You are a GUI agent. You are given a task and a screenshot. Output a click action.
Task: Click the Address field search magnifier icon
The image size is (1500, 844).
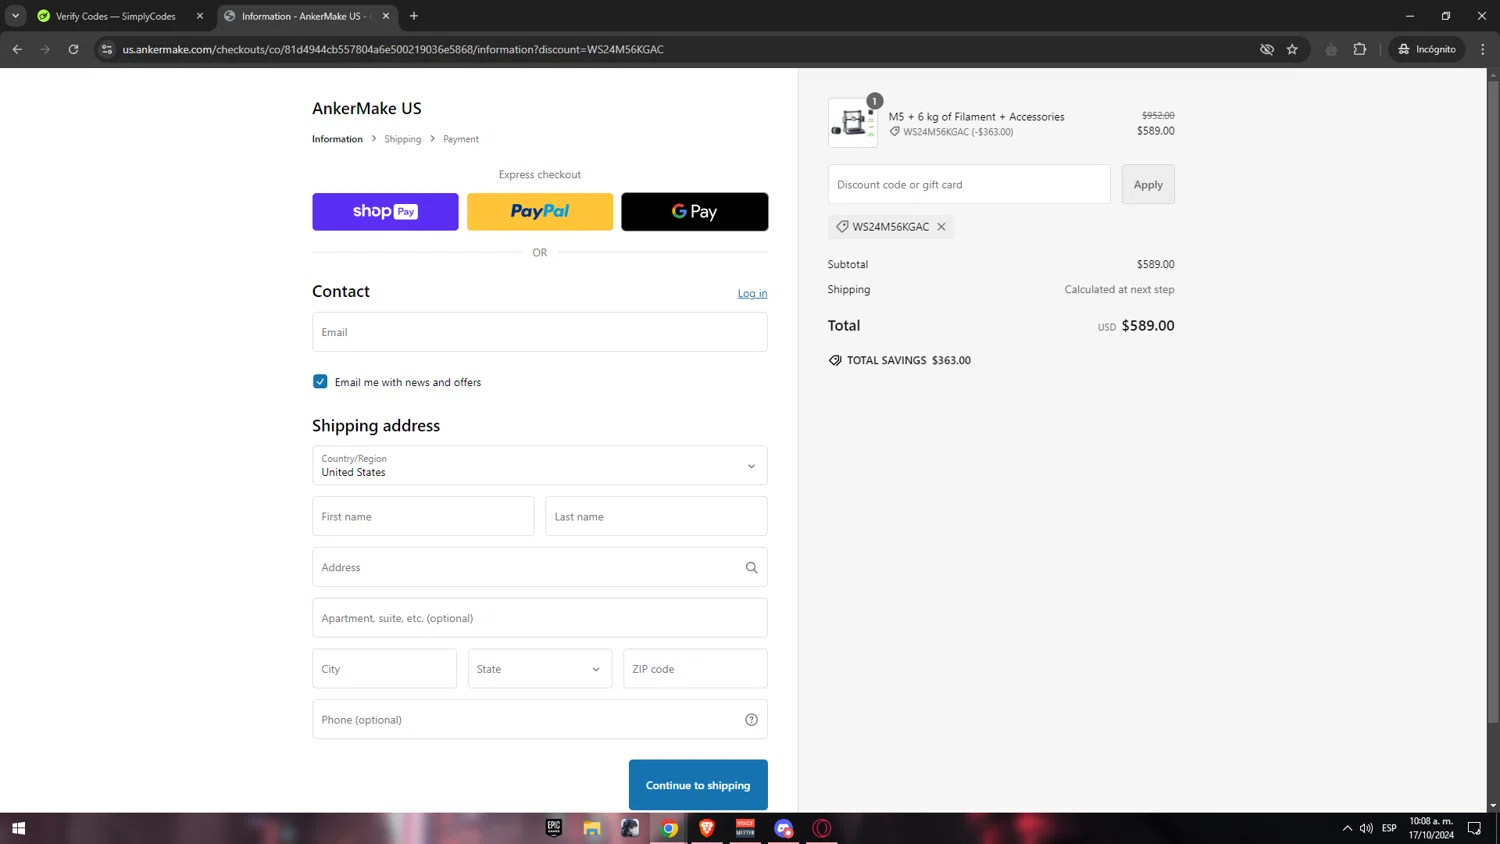coord(751,568)
